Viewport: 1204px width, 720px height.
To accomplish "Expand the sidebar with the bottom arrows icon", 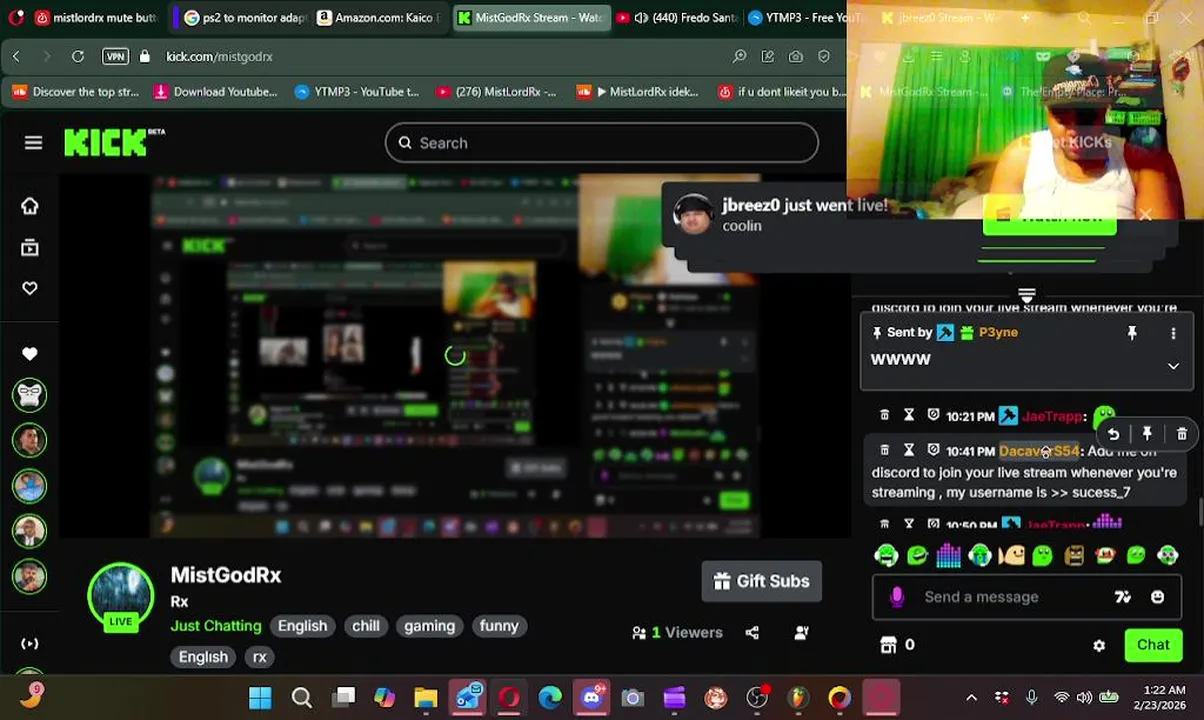I will (30, 644).
